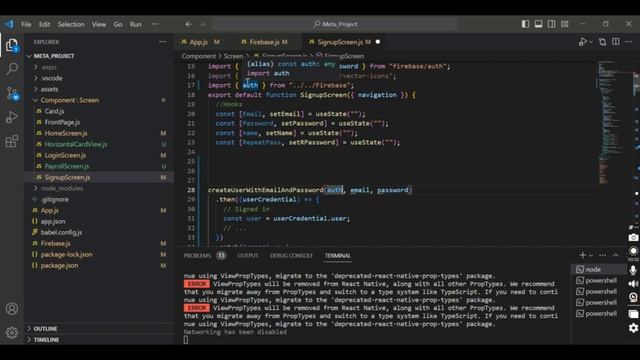The image size is (640, 360).
Task: Toggle the bottom panel layout icon
Action: 538,24
